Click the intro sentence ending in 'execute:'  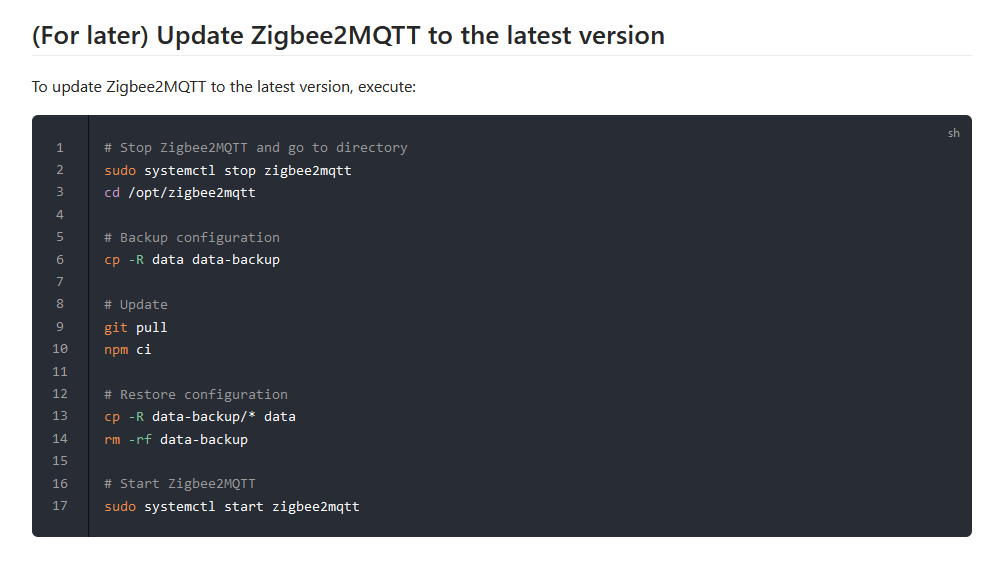point(224,87)
